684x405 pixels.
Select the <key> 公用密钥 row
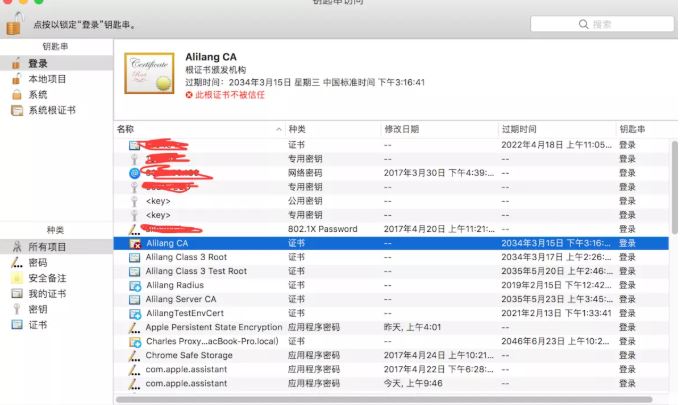[391, 201]
